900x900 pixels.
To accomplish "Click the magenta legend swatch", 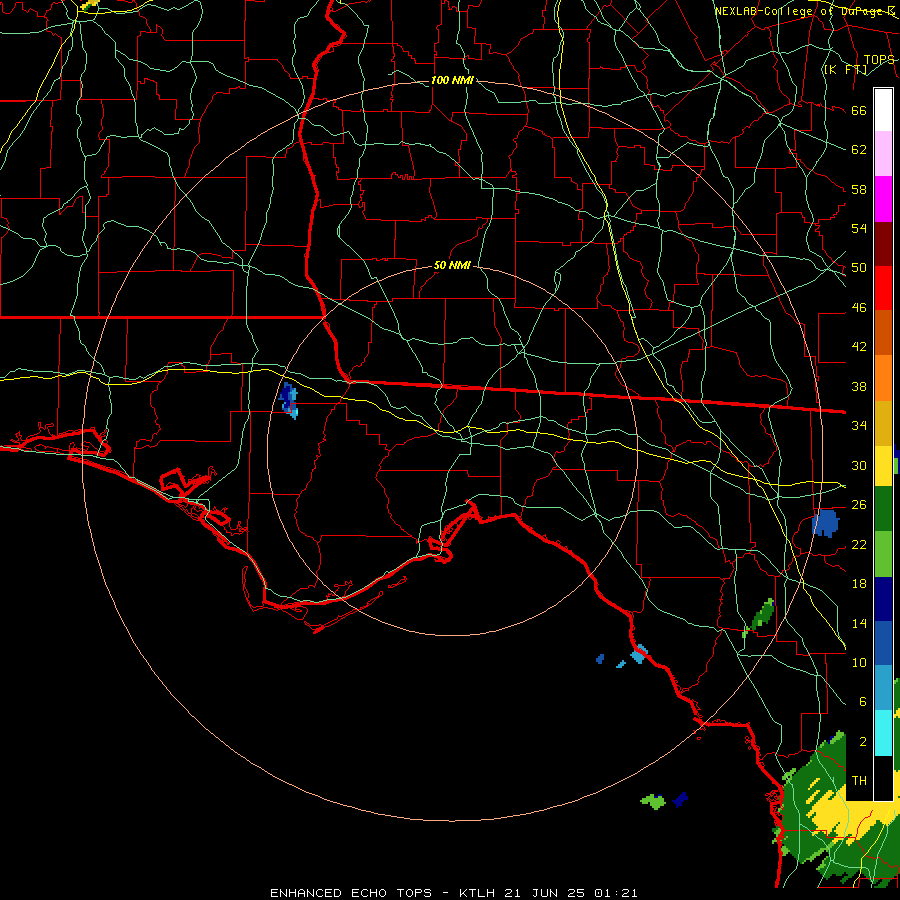I will [x=883, y=199].
